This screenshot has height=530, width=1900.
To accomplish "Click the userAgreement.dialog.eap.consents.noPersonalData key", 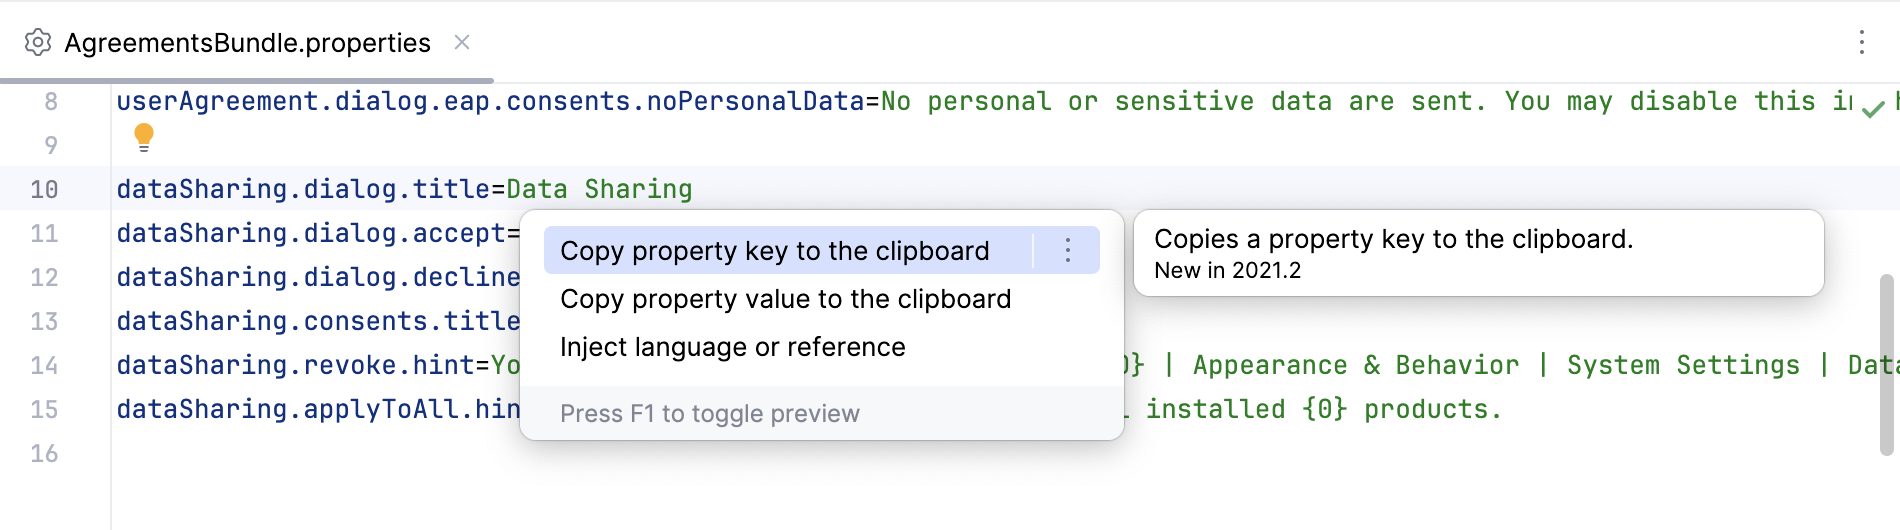I will (490, 102).
